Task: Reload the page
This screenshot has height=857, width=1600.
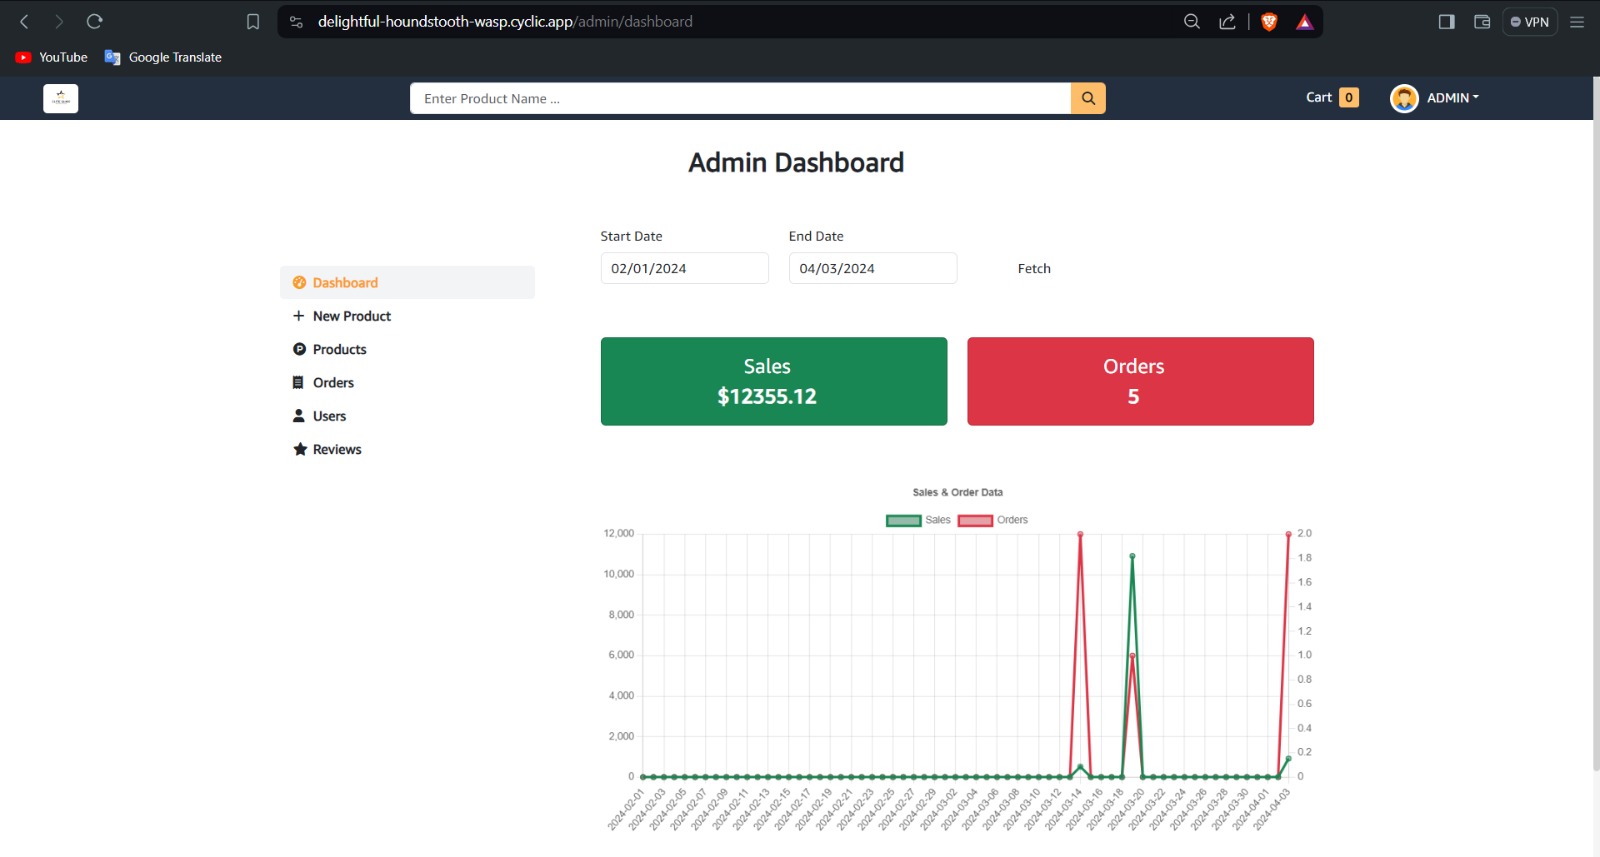Action: [x=94, y=21]
